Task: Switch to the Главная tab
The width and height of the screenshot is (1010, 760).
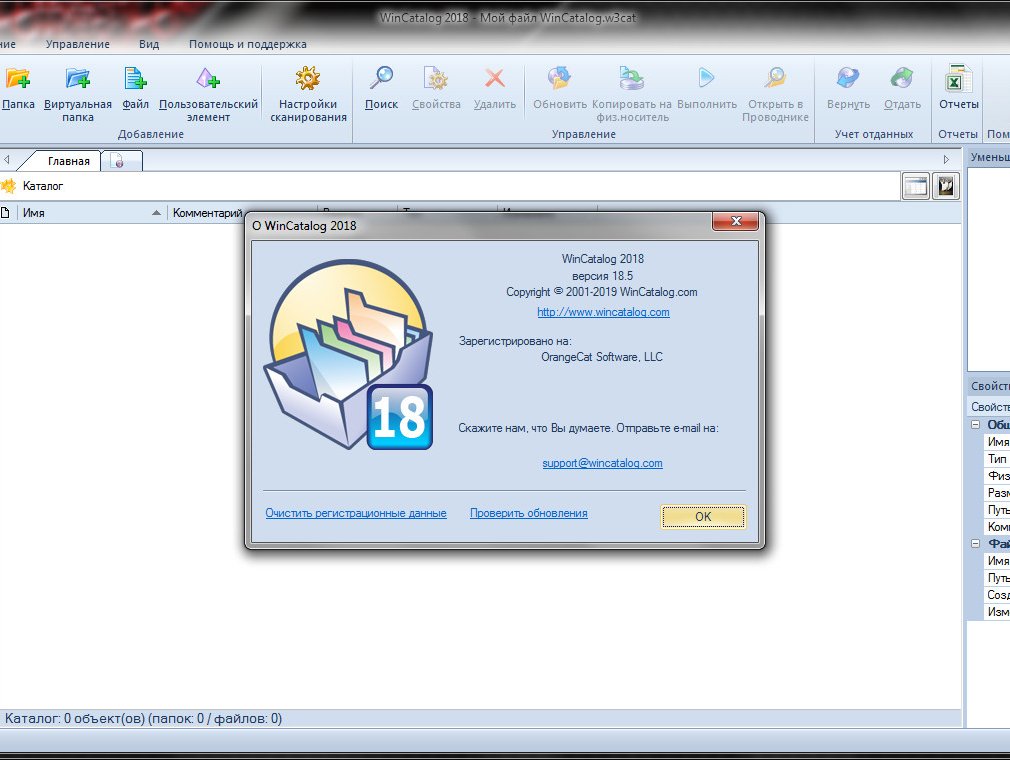Action: [x=68, y=161]
